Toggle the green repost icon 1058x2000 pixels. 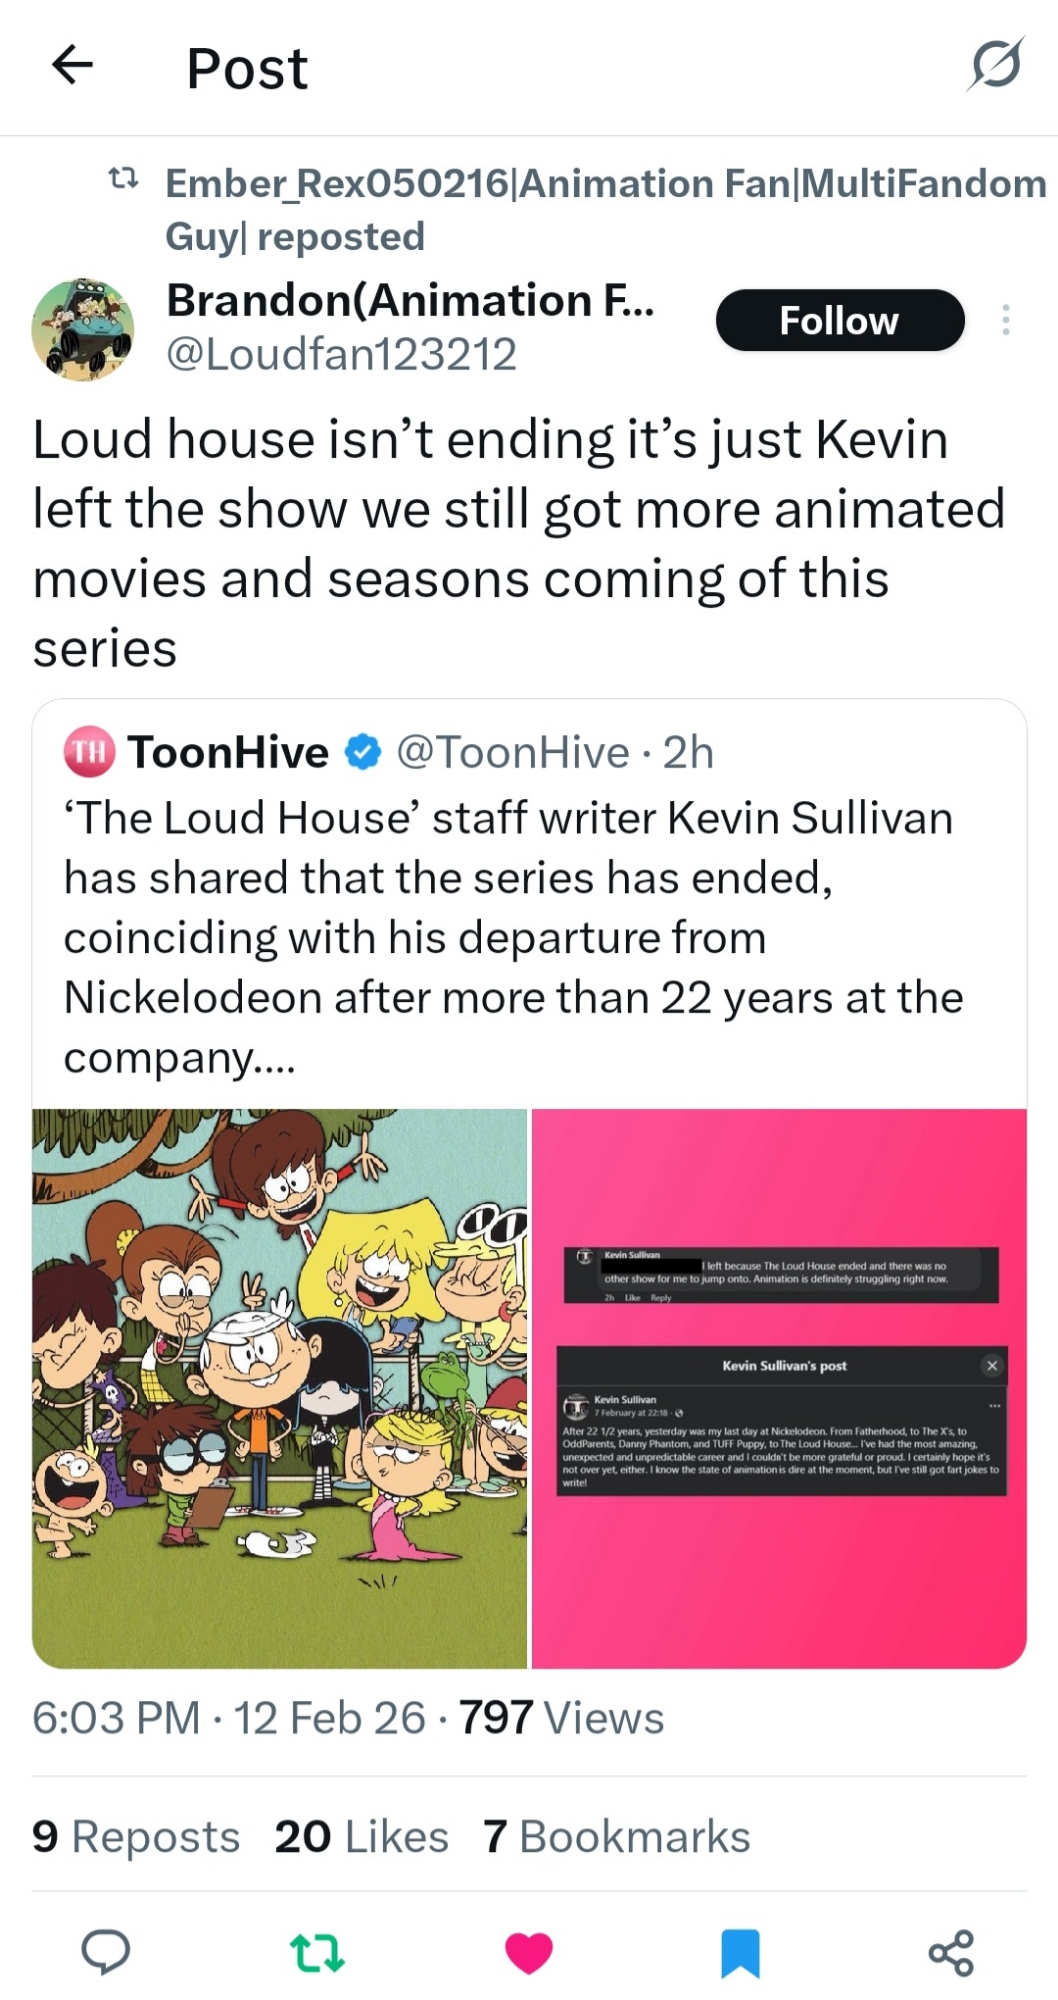[x=317, y=1951]
